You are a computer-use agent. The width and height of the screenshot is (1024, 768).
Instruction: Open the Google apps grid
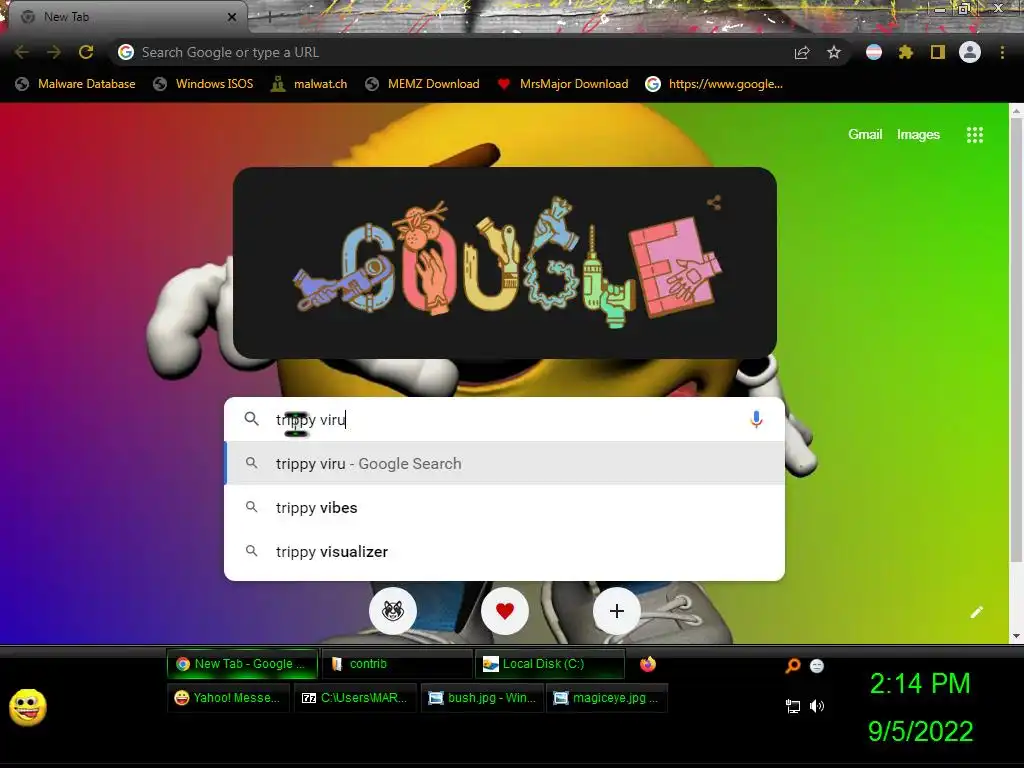click(974, 135)
